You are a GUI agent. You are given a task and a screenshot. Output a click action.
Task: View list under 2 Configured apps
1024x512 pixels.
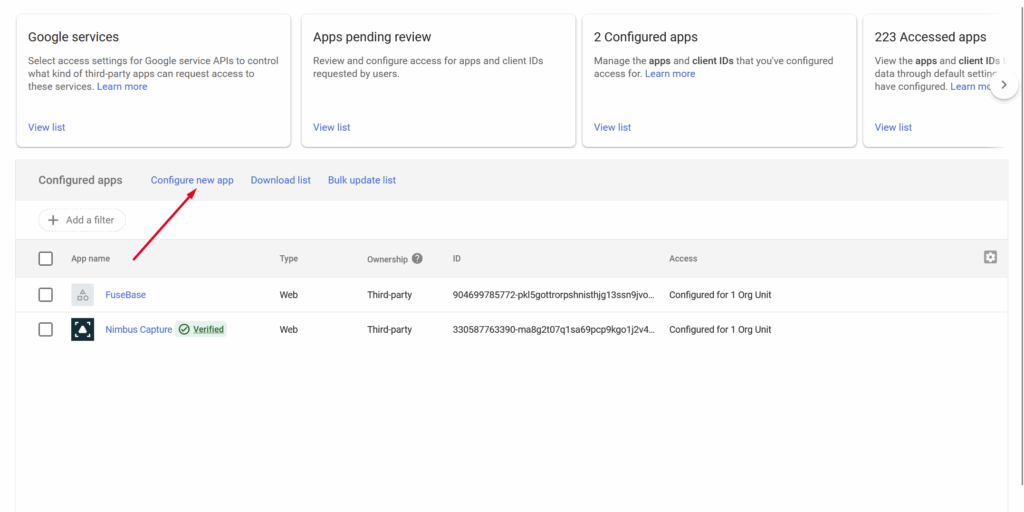[612, 127]
